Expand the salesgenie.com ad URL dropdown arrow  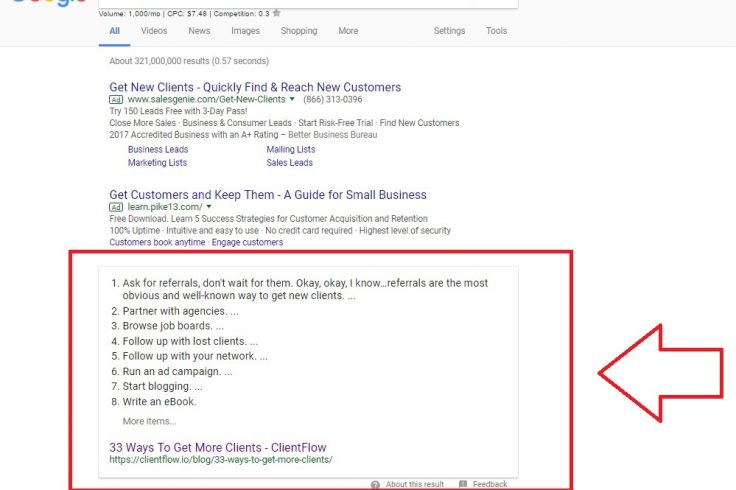[292, 100]
